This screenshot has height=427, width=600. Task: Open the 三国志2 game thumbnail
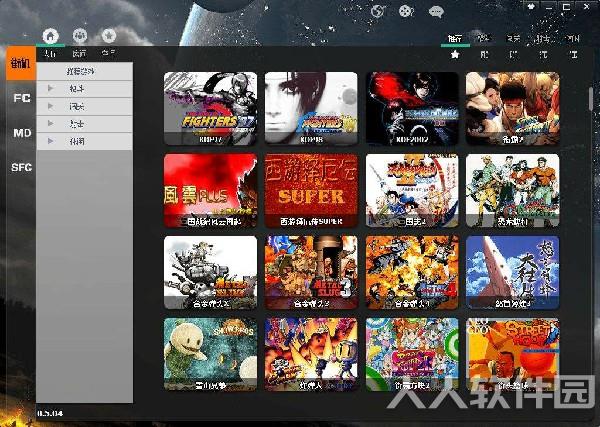point(412,191)
